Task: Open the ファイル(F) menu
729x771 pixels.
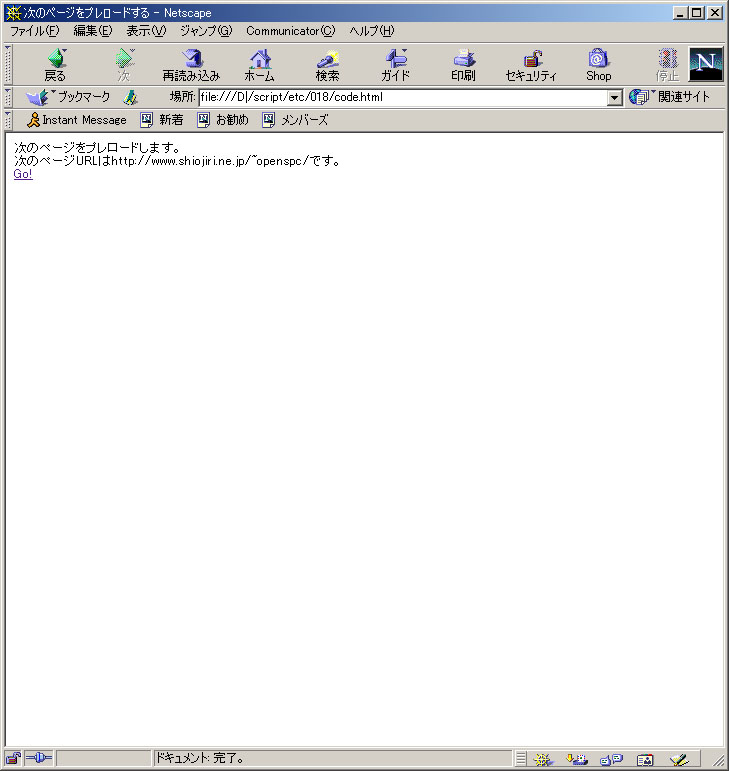Action: click(34, 31)
